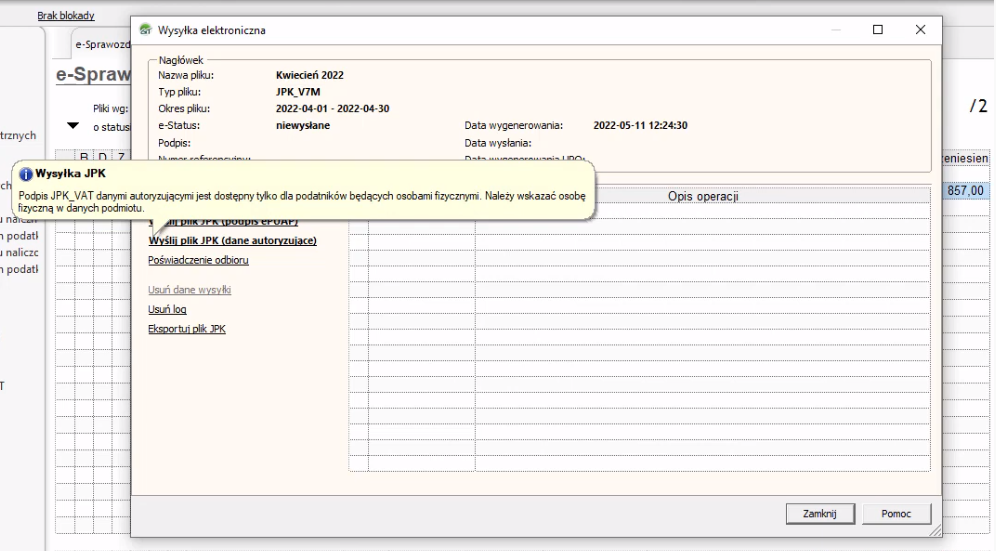Click the '2022-04-01 - 2022-04-30' period value
Image resolution: width=996 pixels, height=551 pixels.
(x=332, y=109)
